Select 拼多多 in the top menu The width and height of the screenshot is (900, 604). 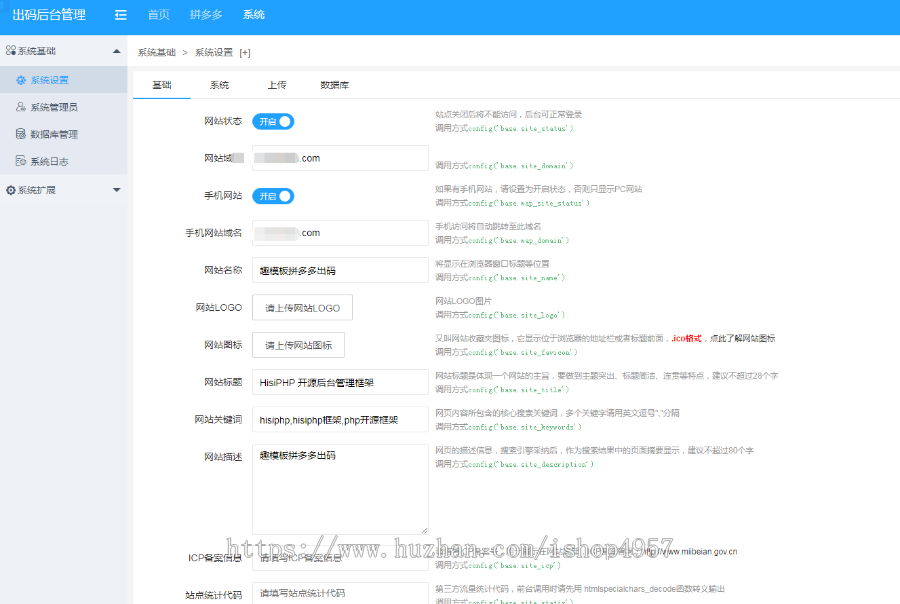point(206,13)
